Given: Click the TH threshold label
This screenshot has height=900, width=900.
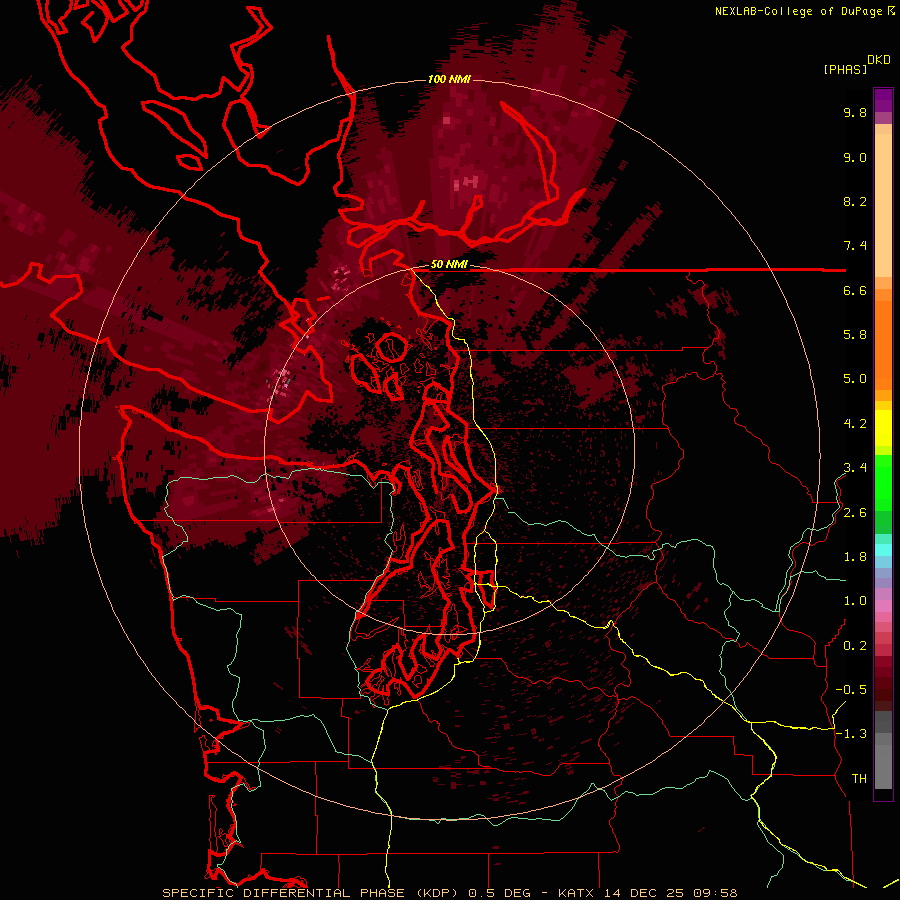Looking at the screenshot, I should (859, 779).
